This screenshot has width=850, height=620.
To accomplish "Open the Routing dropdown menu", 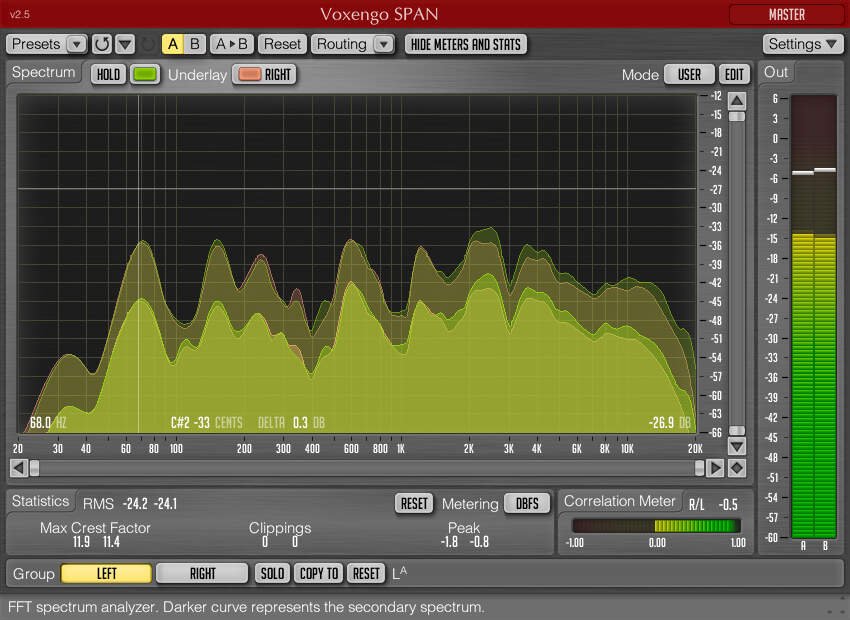I will coord(383,44).
